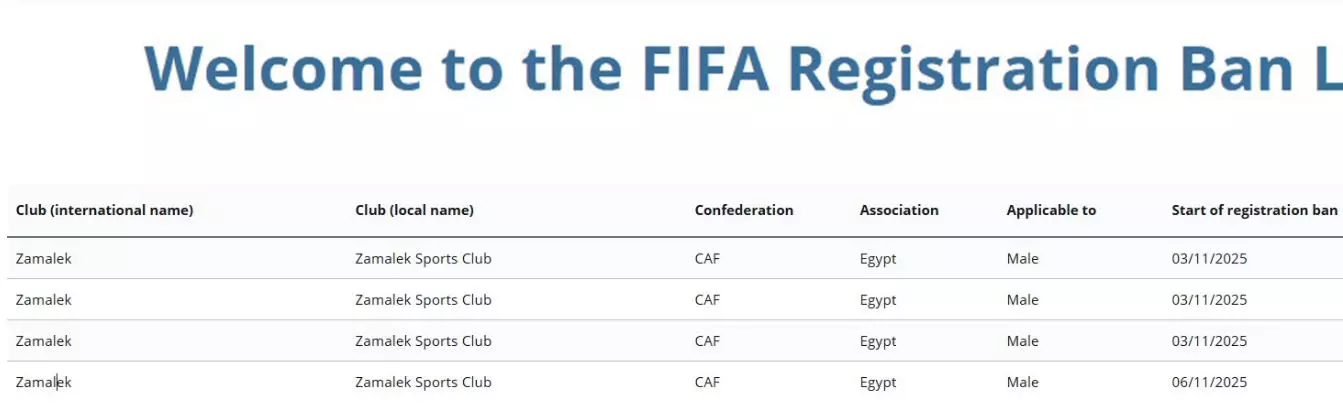Click the "Applicable to" column header

pyautogui.click(x=1051, y=210)
